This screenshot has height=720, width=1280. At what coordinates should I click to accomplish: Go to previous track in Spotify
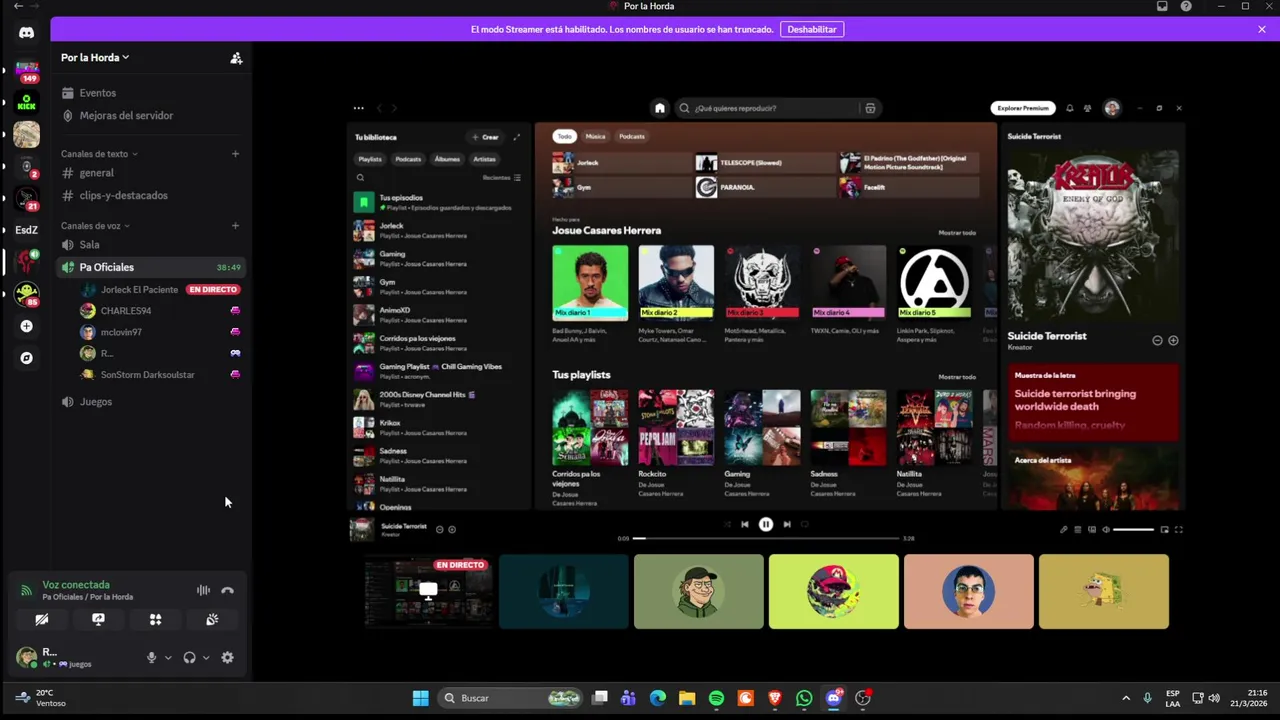coord(744,524)
